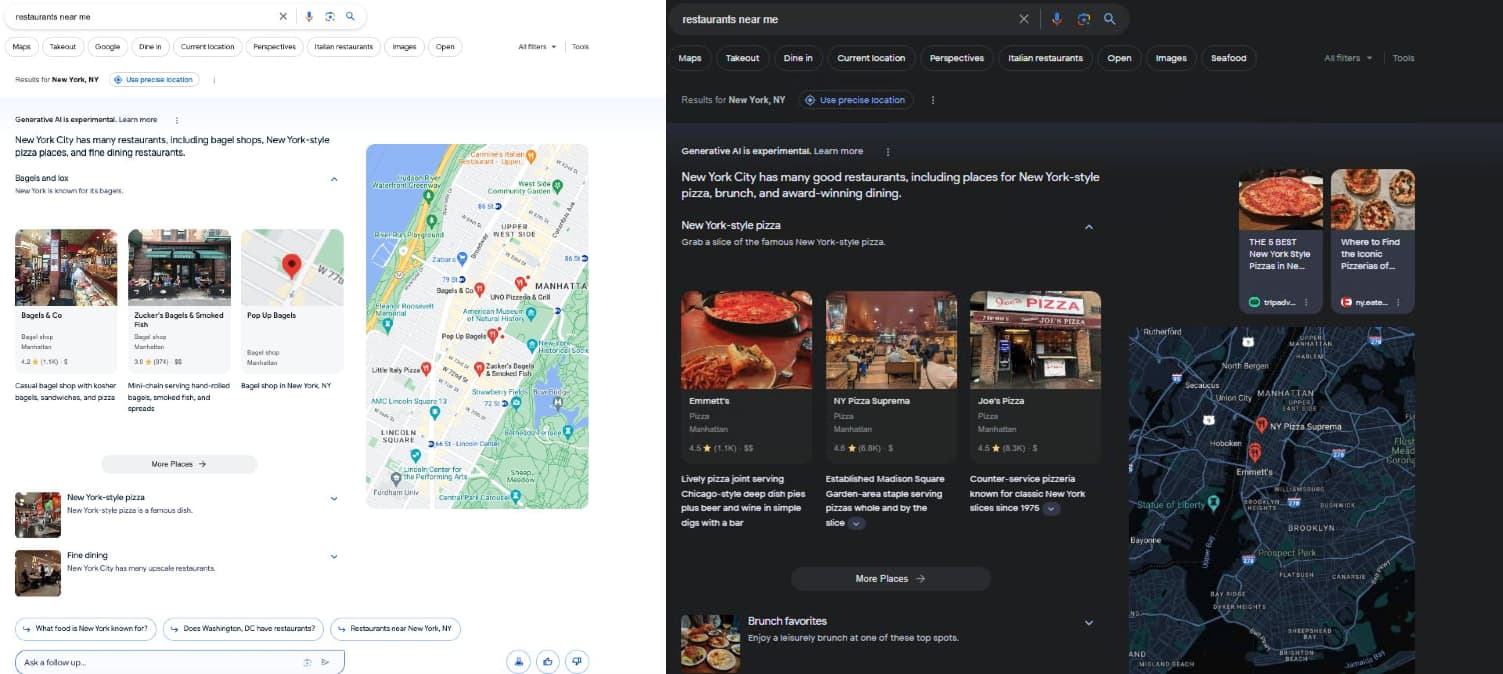Screen dimensions: 1503x674
Task: Open Google Lens image search in dark-theme page
Action: [x=1083, y=19]
